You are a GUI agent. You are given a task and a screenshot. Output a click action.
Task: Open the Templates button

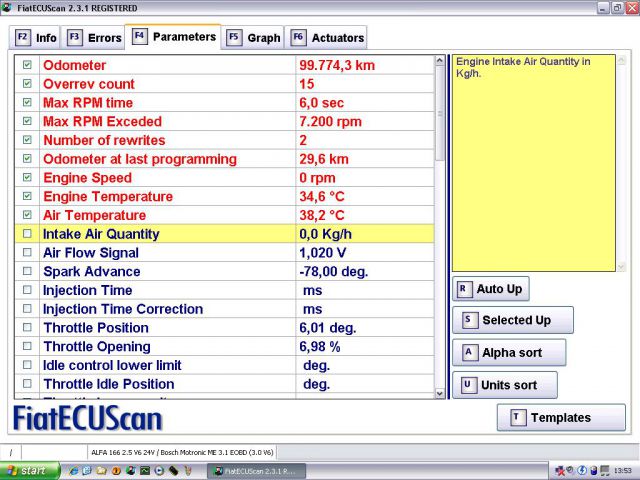coord(561,418)
